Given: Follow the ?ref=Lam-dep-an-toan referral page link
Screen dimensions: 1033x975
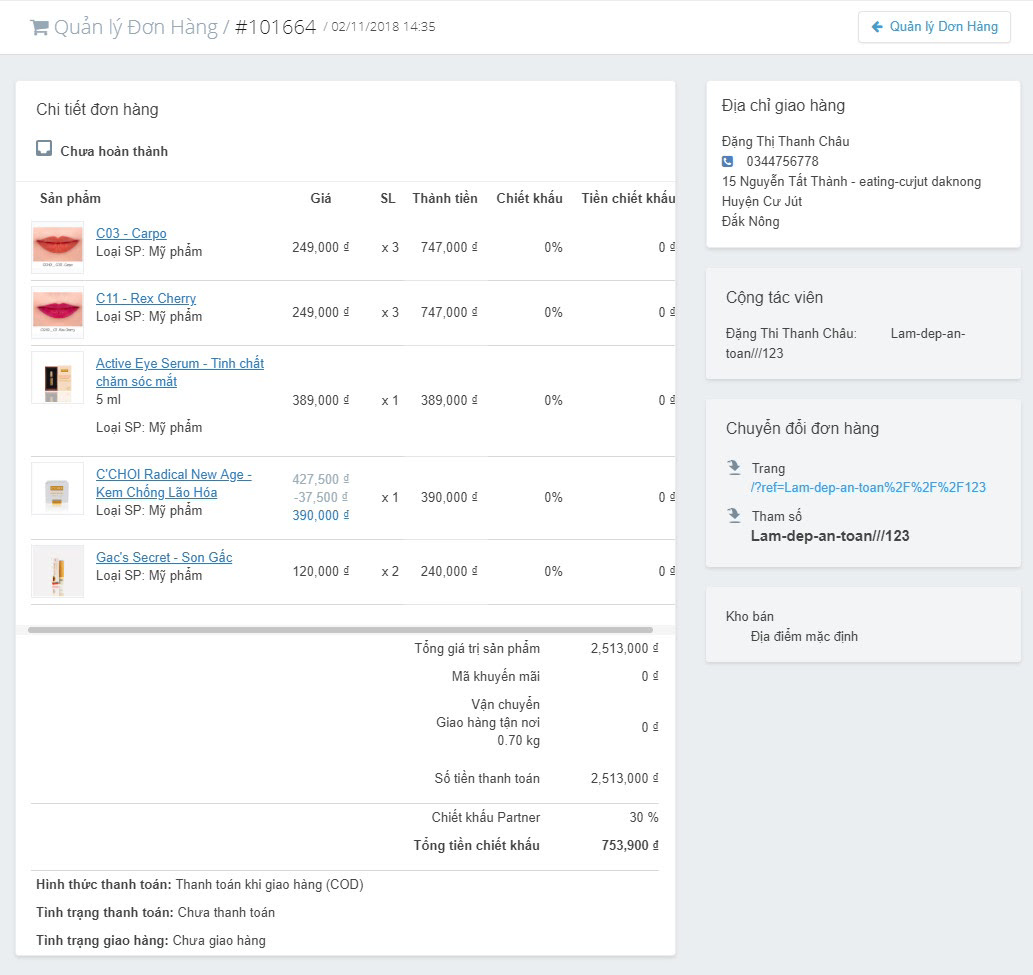Looking at the screenshot, I should point(868,488).
